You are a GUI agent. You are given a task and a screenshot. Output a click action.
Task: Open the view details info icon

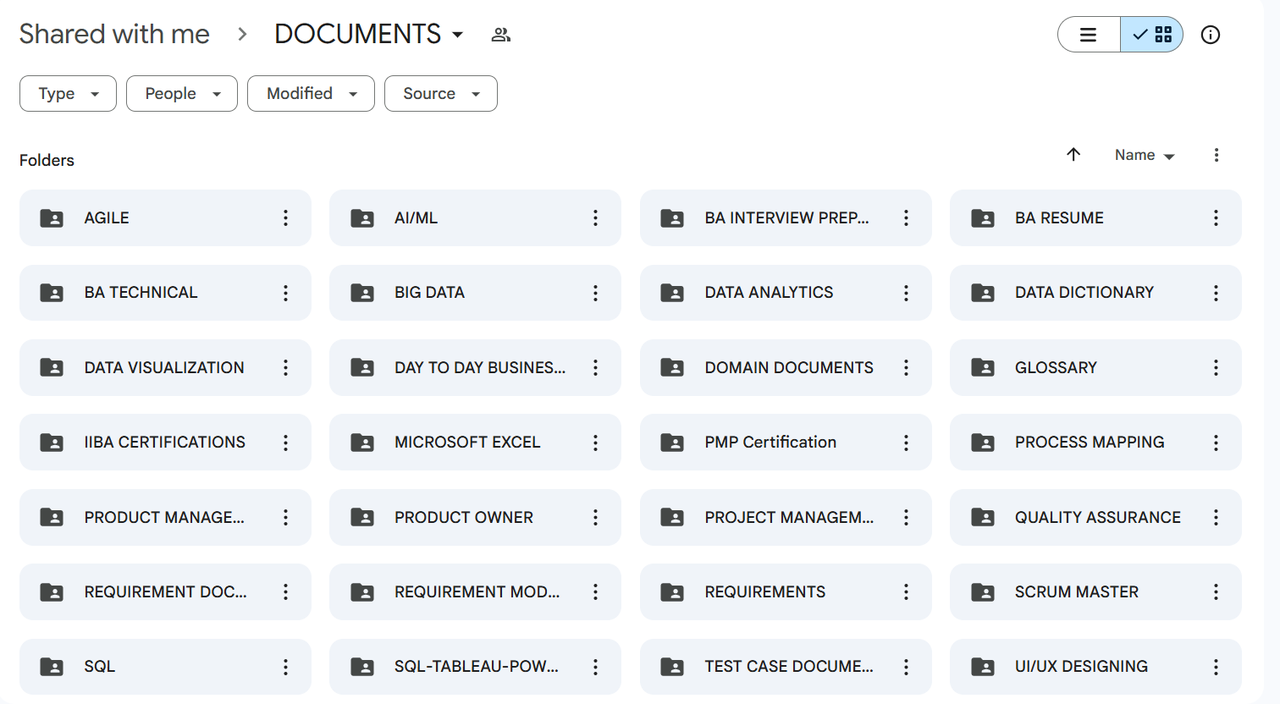1210,35
